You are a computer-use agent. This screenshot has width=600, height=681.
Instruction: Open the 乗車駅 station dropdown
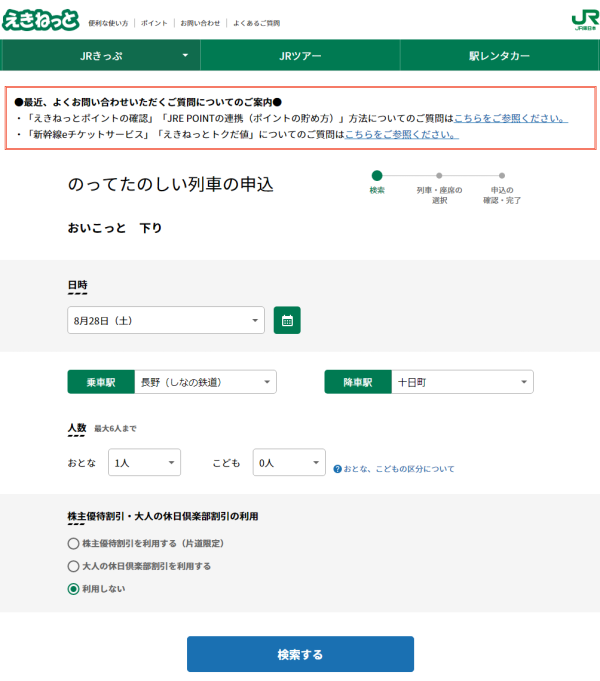click(x=206, y=382)
